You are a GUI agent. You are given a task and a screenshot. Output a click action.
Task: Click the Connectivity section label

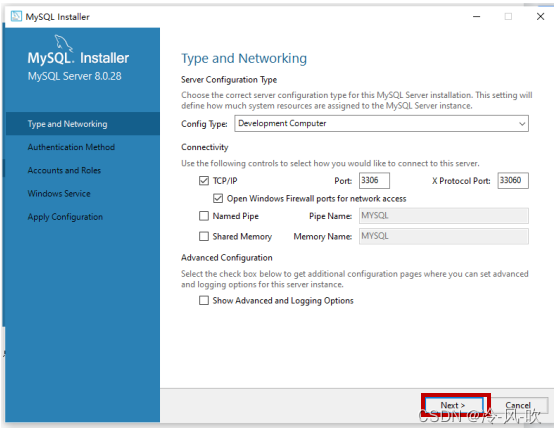(205, 147)
